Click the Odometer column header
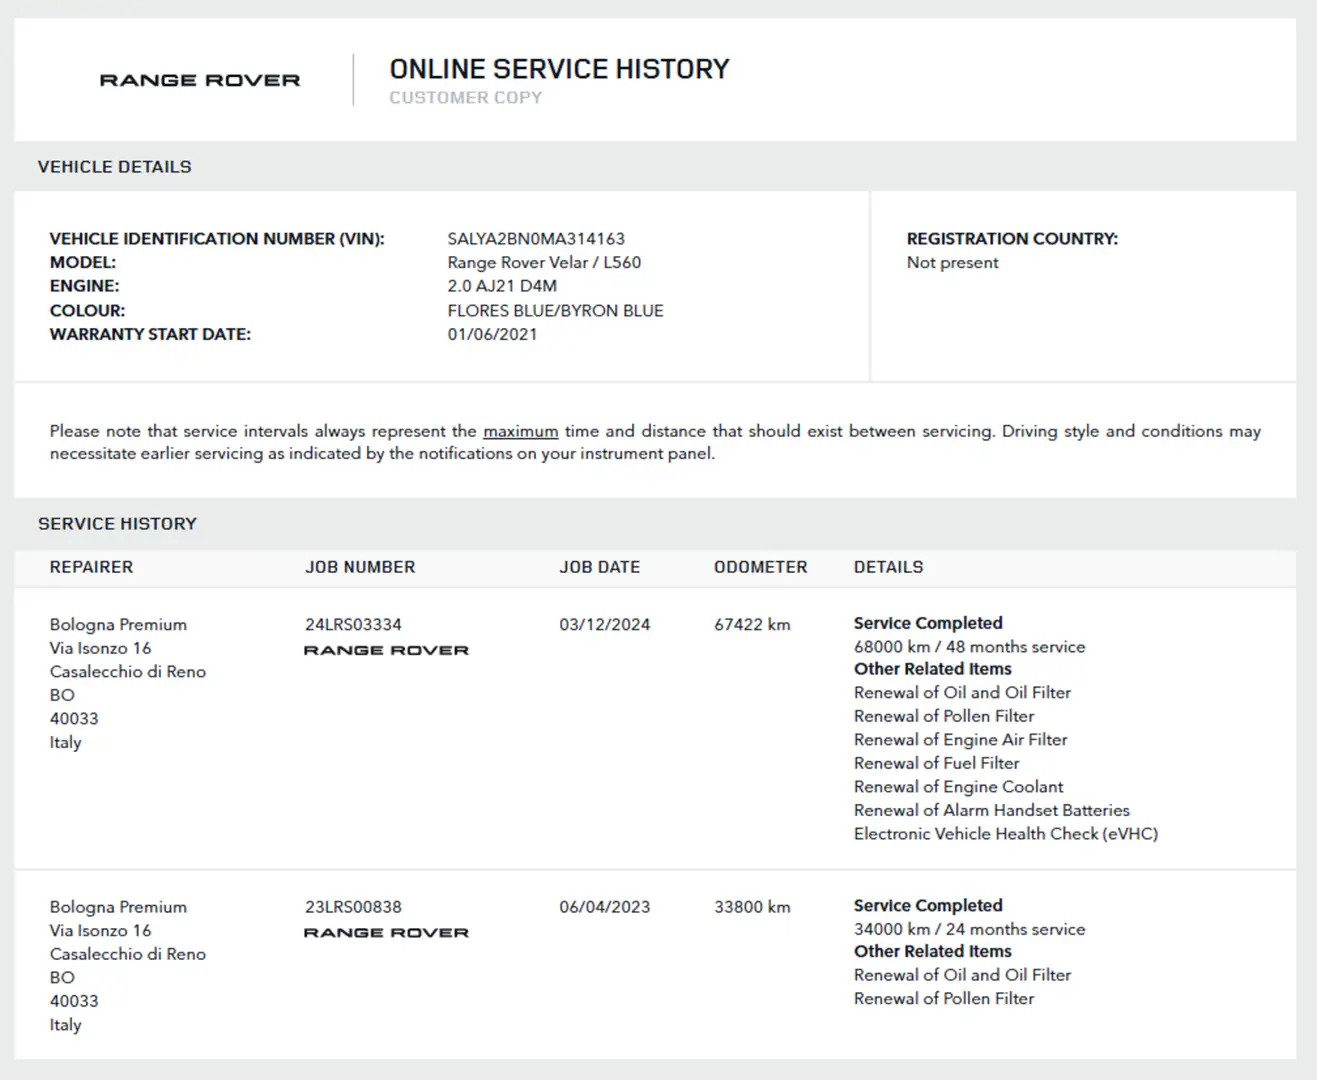1317x1080 pixels. [x=760, y=567]
